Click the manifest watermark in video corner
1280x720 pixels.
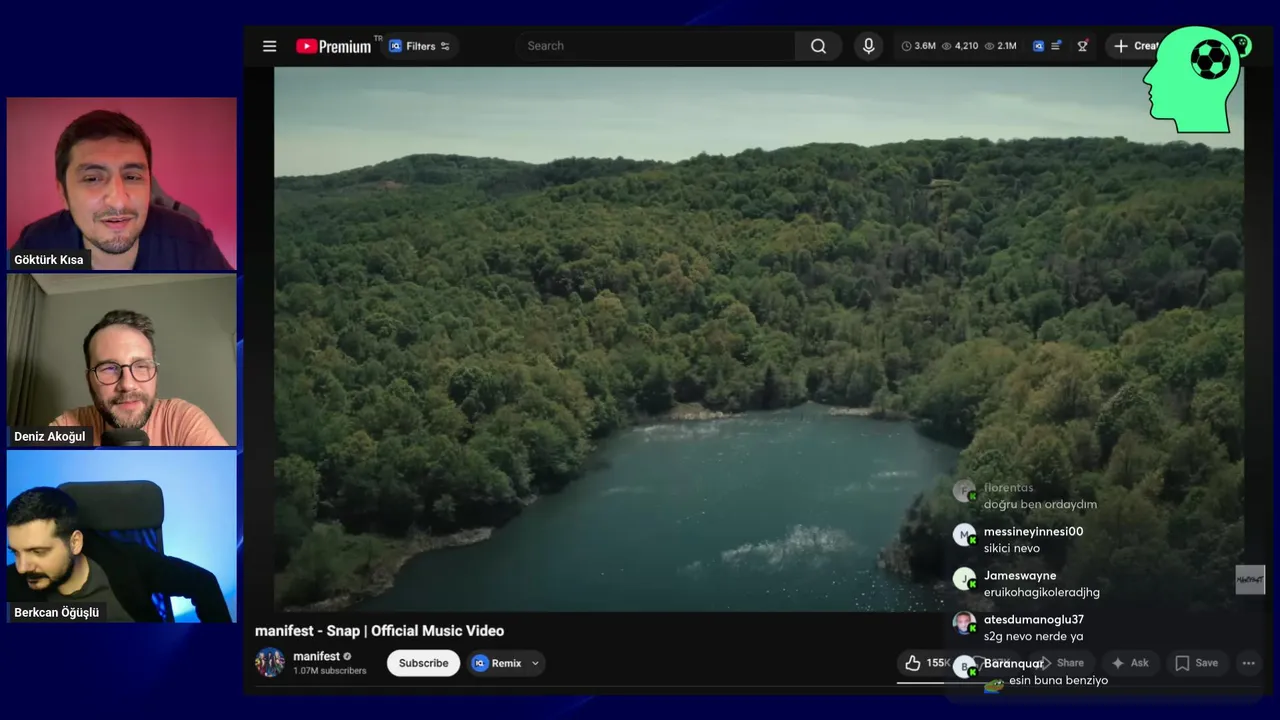pos(1250,580)
